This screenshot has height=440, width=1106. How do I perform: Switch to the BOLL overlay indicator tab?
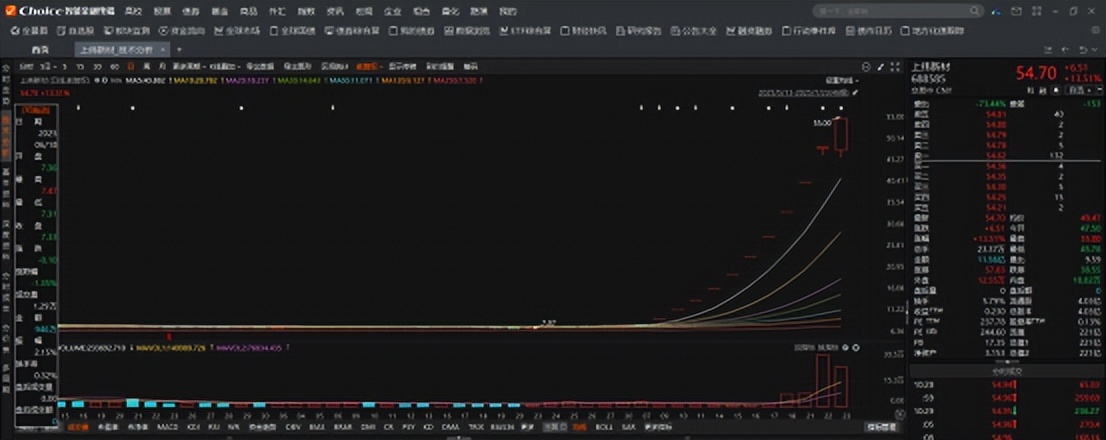[604, 427]
